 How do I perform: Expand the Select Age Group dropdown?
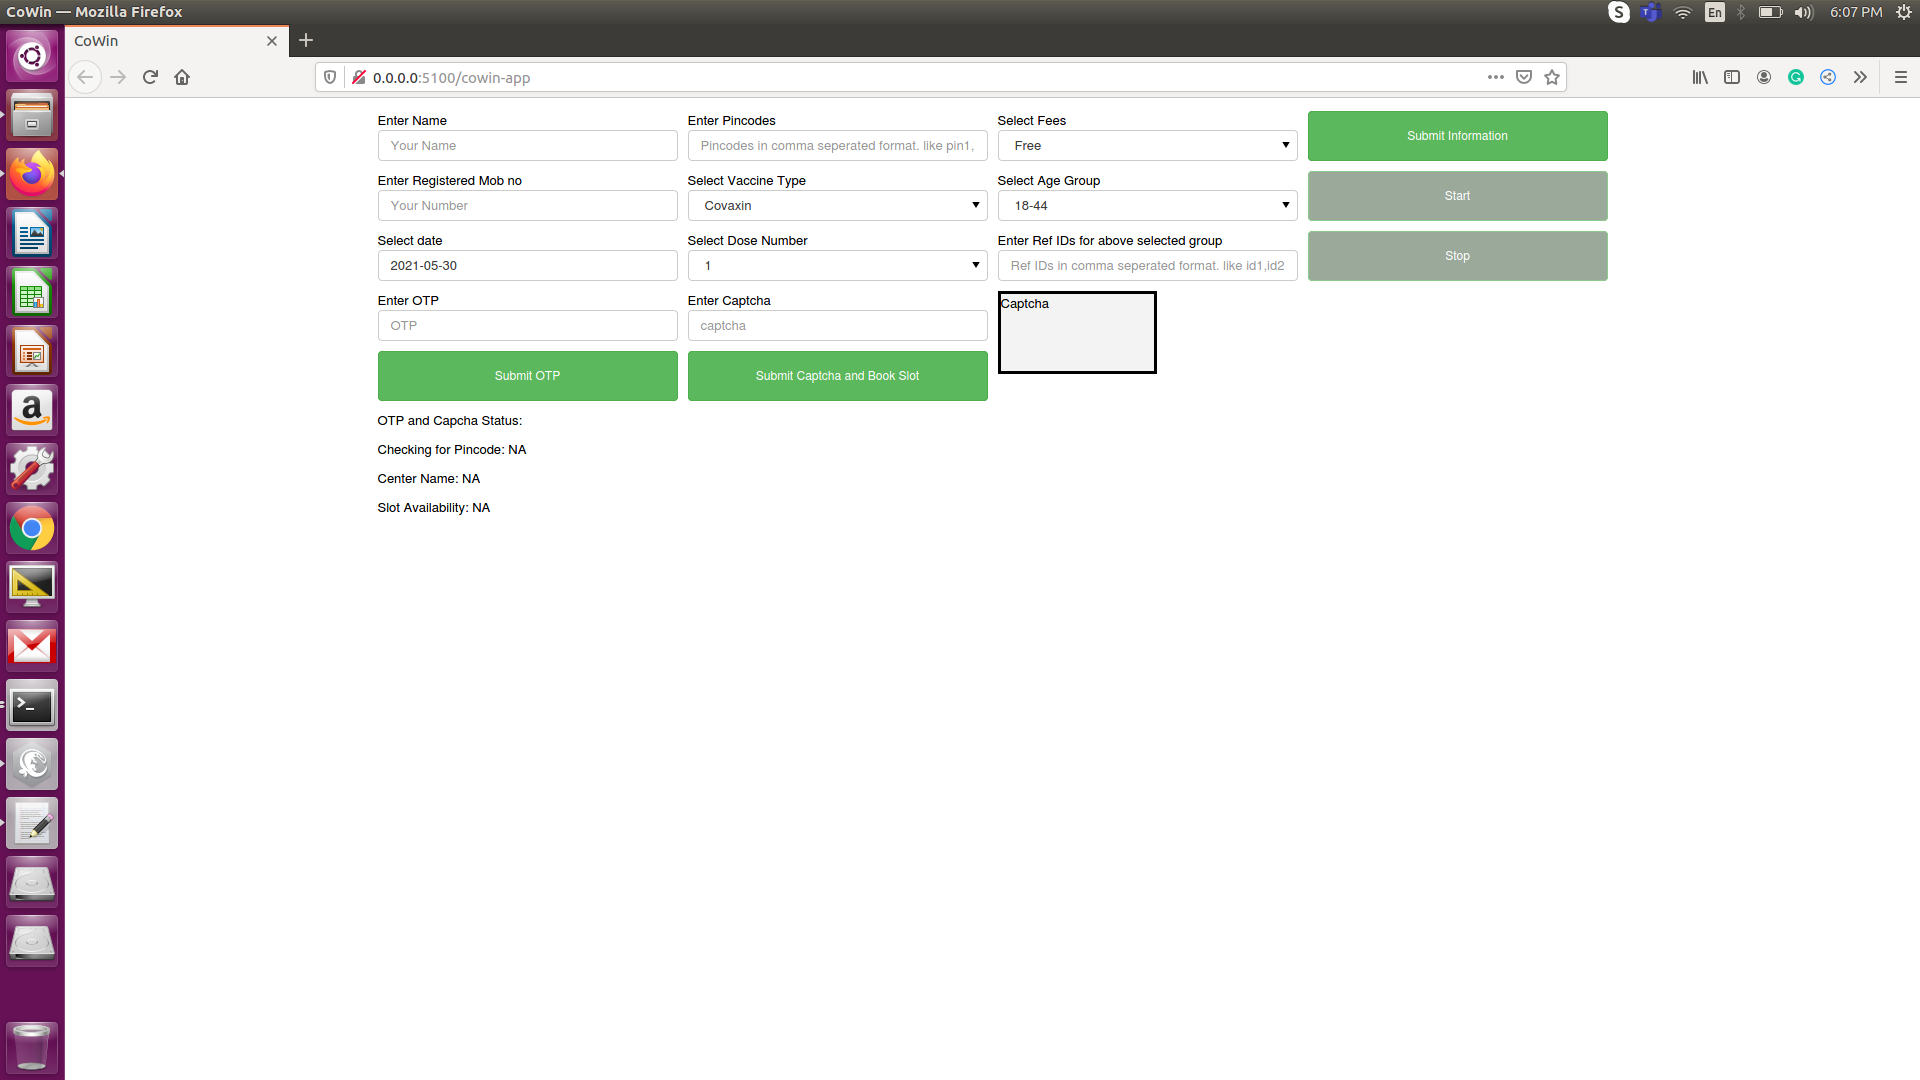pyautogui.click(x=1147, y=206)
